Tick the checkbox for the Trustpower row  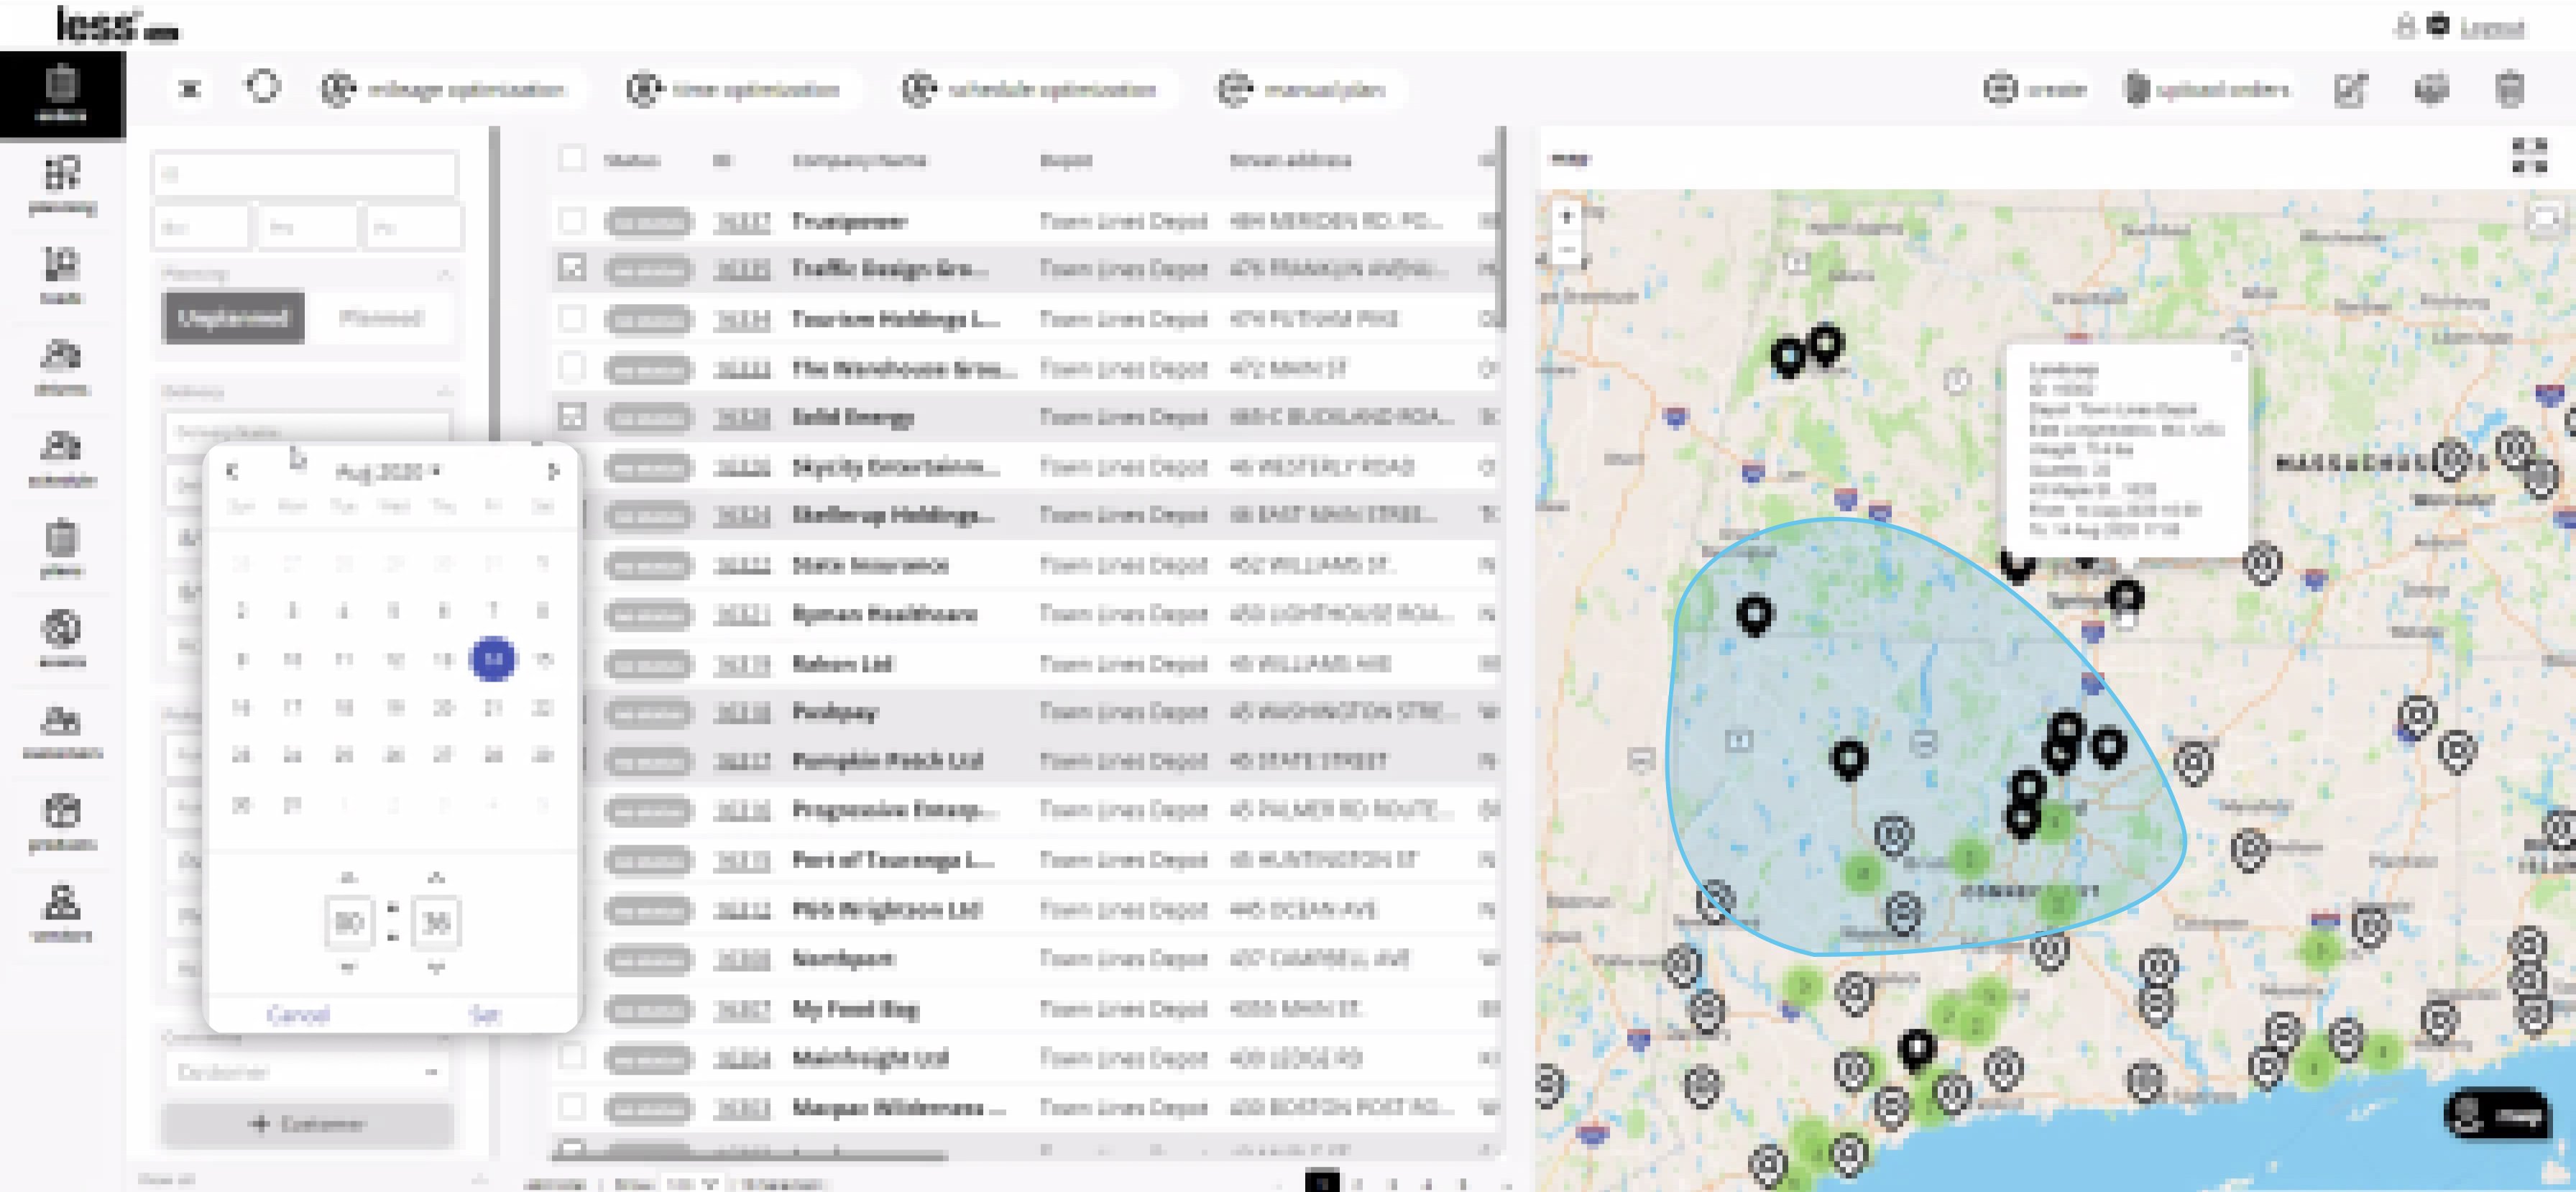[x=571, y=220]
